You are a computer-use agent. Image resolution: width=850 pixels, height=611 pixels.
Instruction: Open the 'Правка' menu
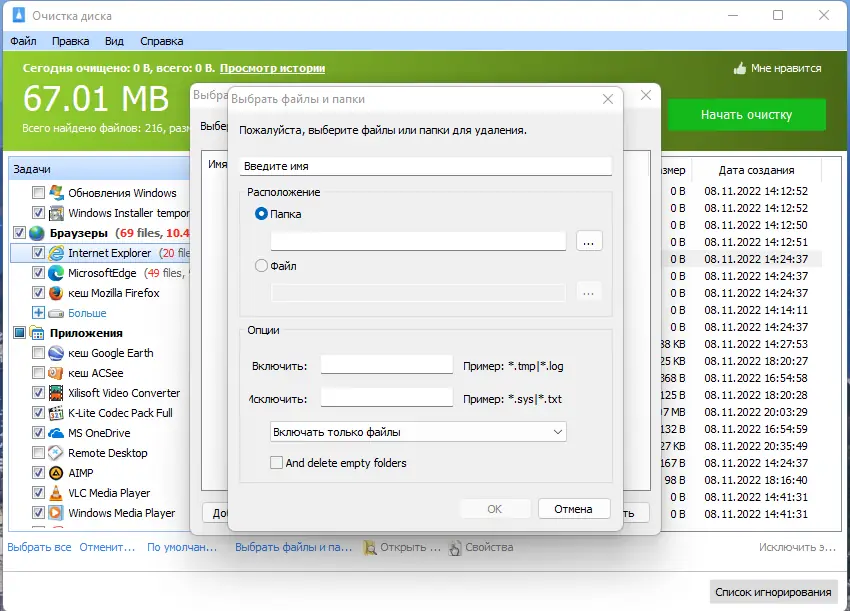pos(70,41)
